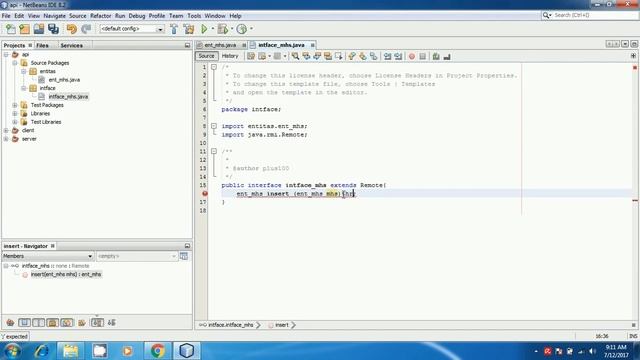Toggle Show Non-Public Members in Navigator
The image size is (640, 360).
tap(52, 322)
